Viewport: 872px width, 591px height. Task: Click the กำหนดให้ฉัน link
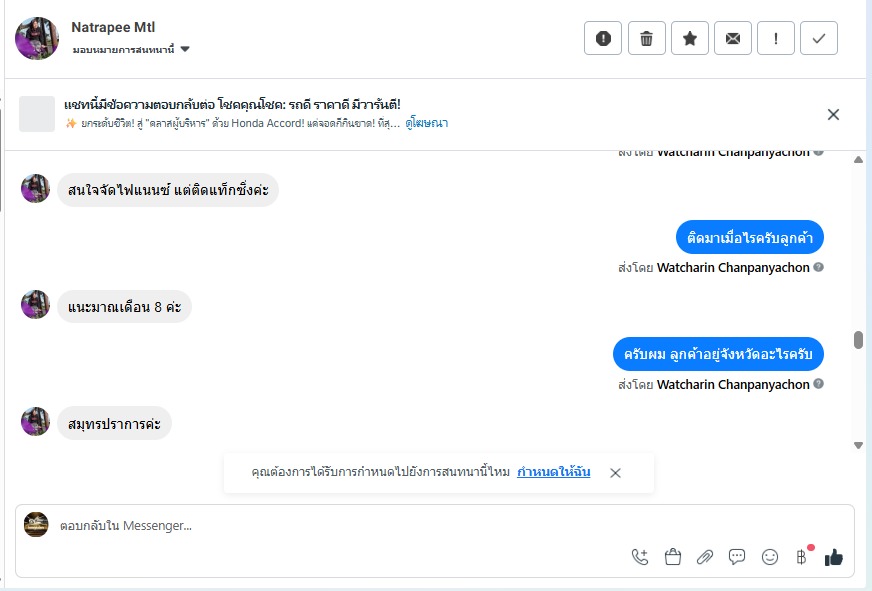(553, 472)
